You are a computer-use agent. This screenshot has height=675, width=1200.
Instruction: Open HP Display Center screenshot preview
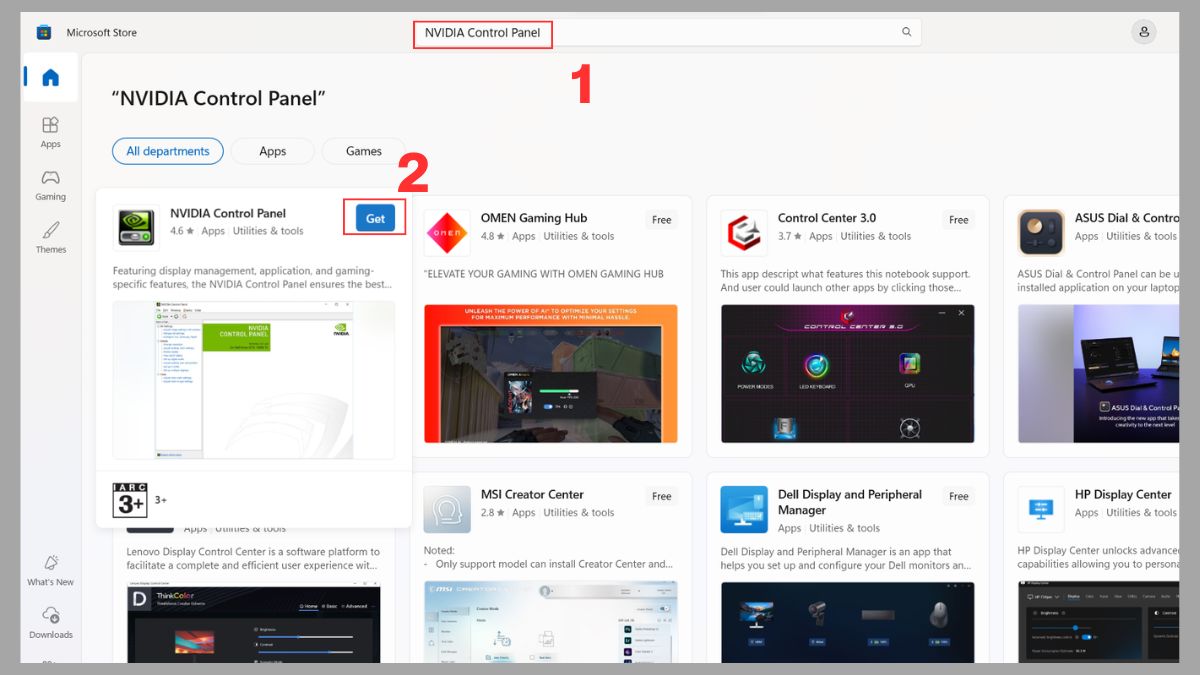click(1098, 621)
